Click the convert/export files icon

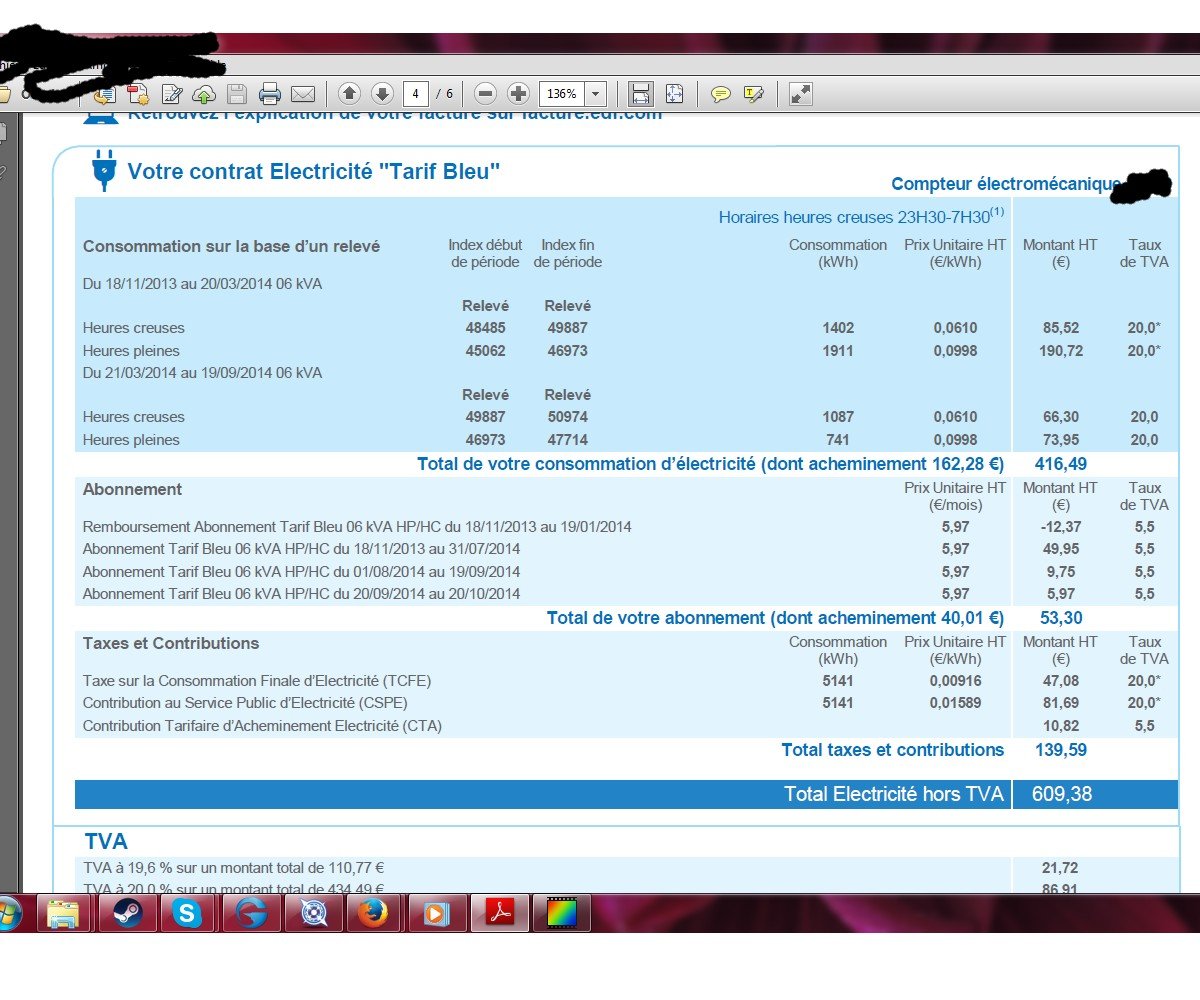click(105, 95)
